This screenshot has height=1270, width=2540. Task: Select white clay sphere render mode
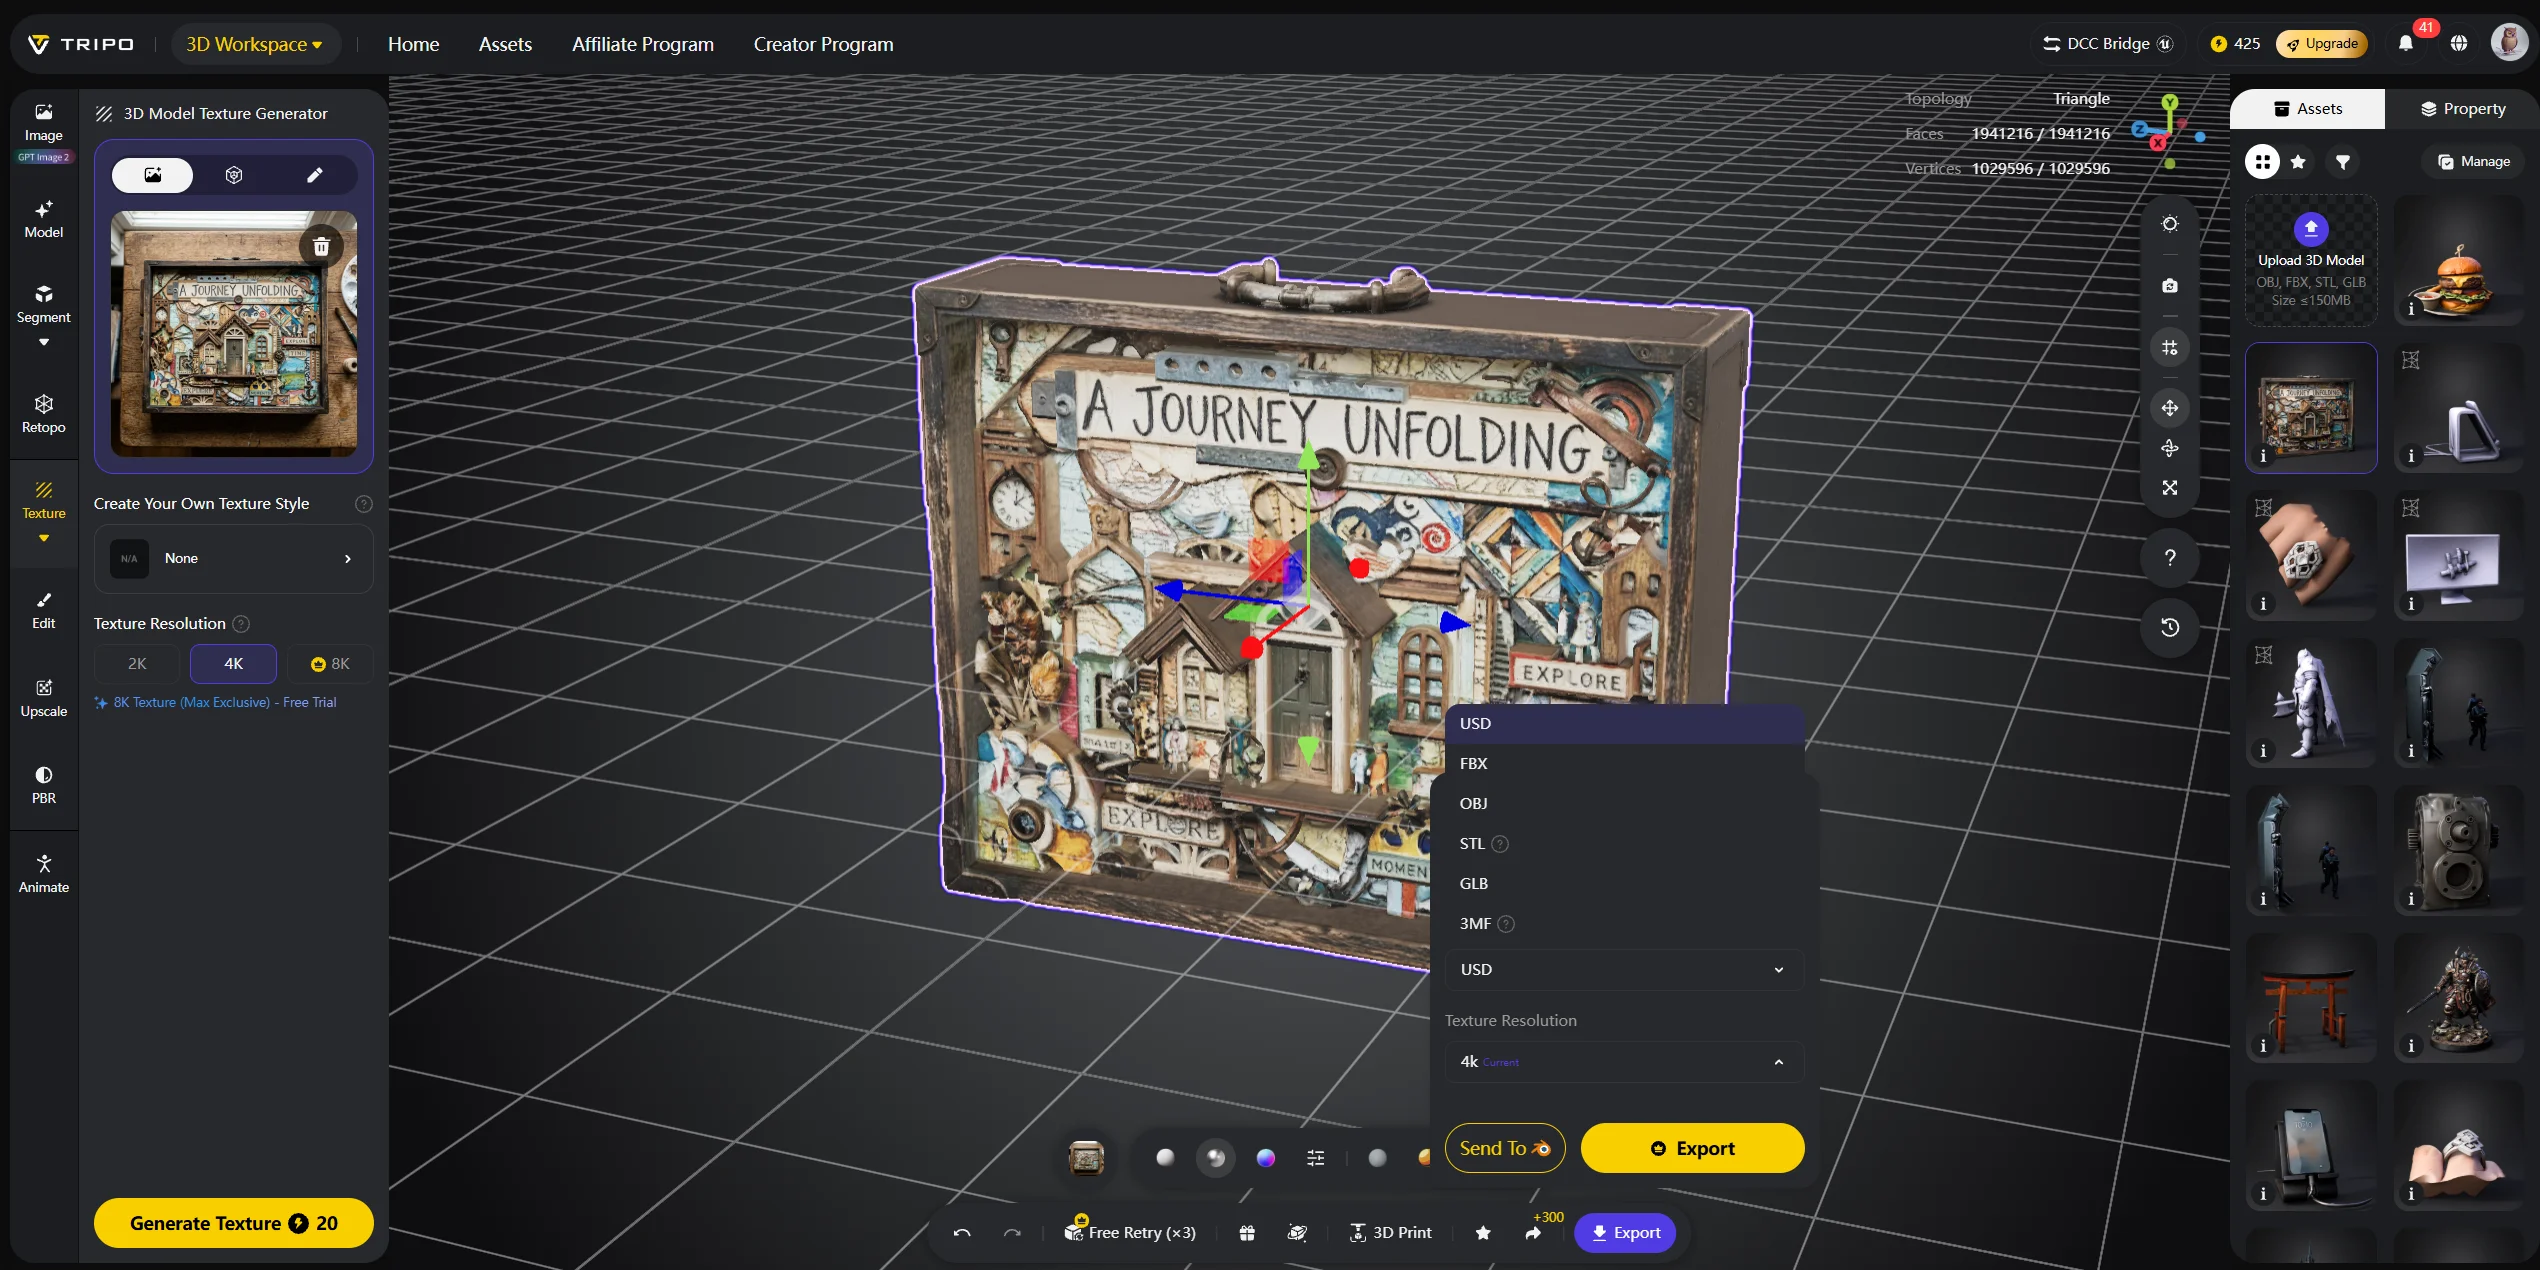(1165, 1158)
